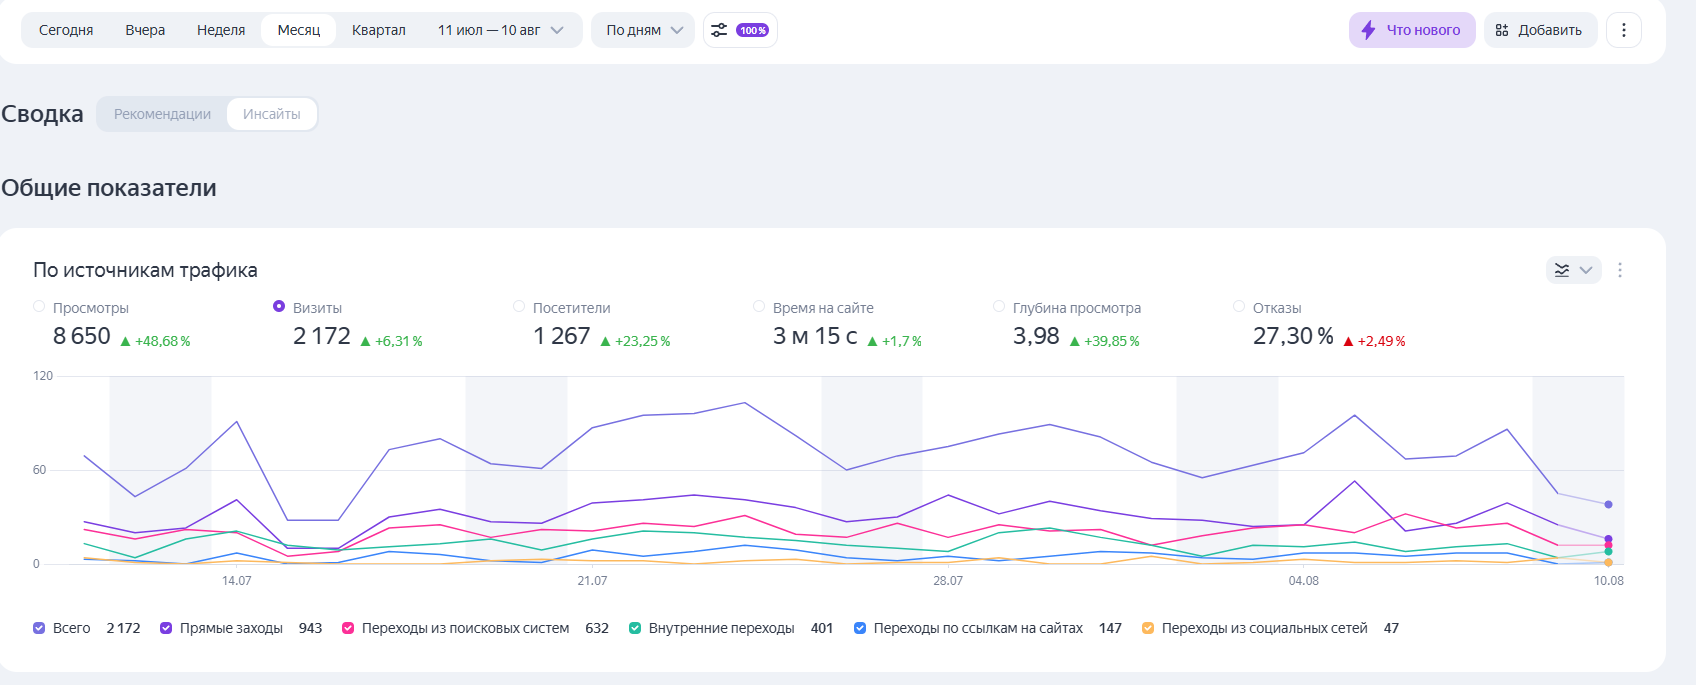Click the lightning icon in "Что нового"

click(1368, 30)
